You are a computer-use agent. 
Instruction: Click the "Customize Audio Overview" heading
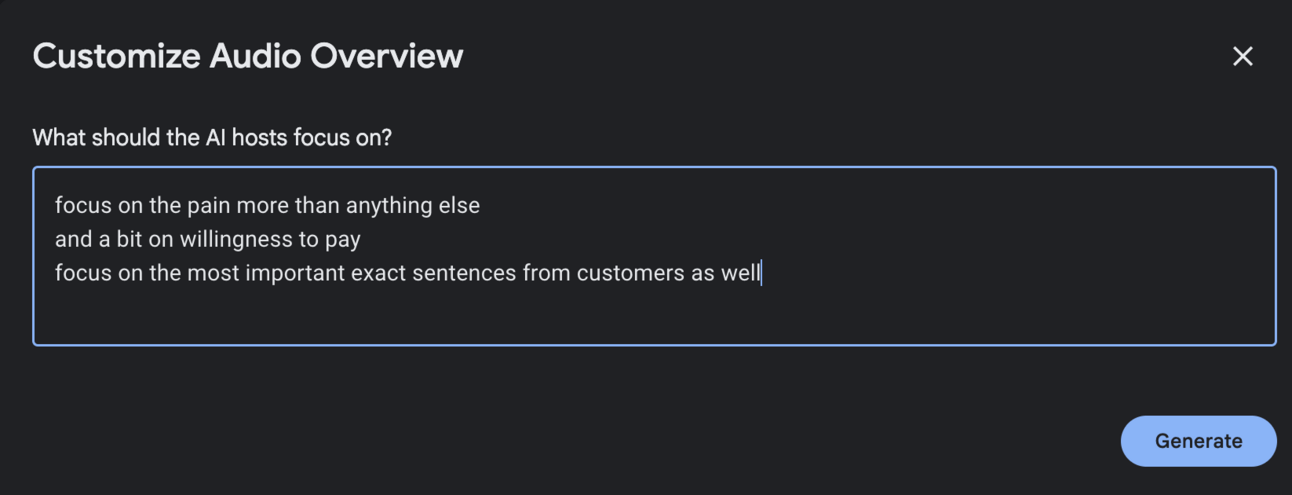248,56
